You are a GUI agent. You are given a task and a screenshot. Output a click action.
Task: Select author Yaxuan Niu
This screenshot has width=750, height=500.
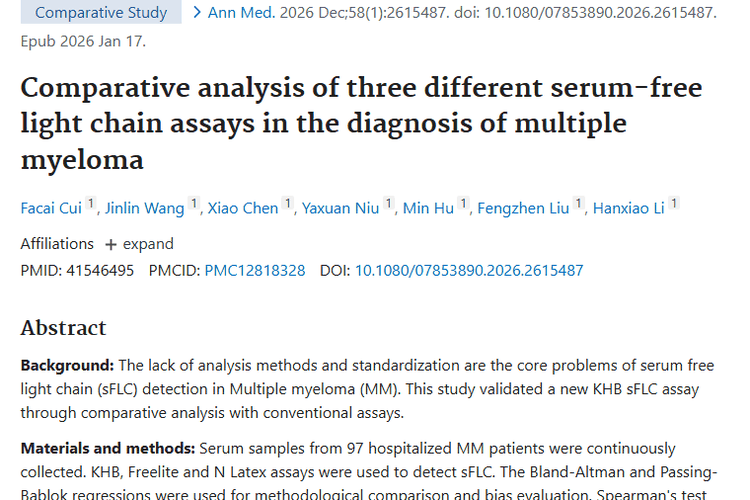339,208
